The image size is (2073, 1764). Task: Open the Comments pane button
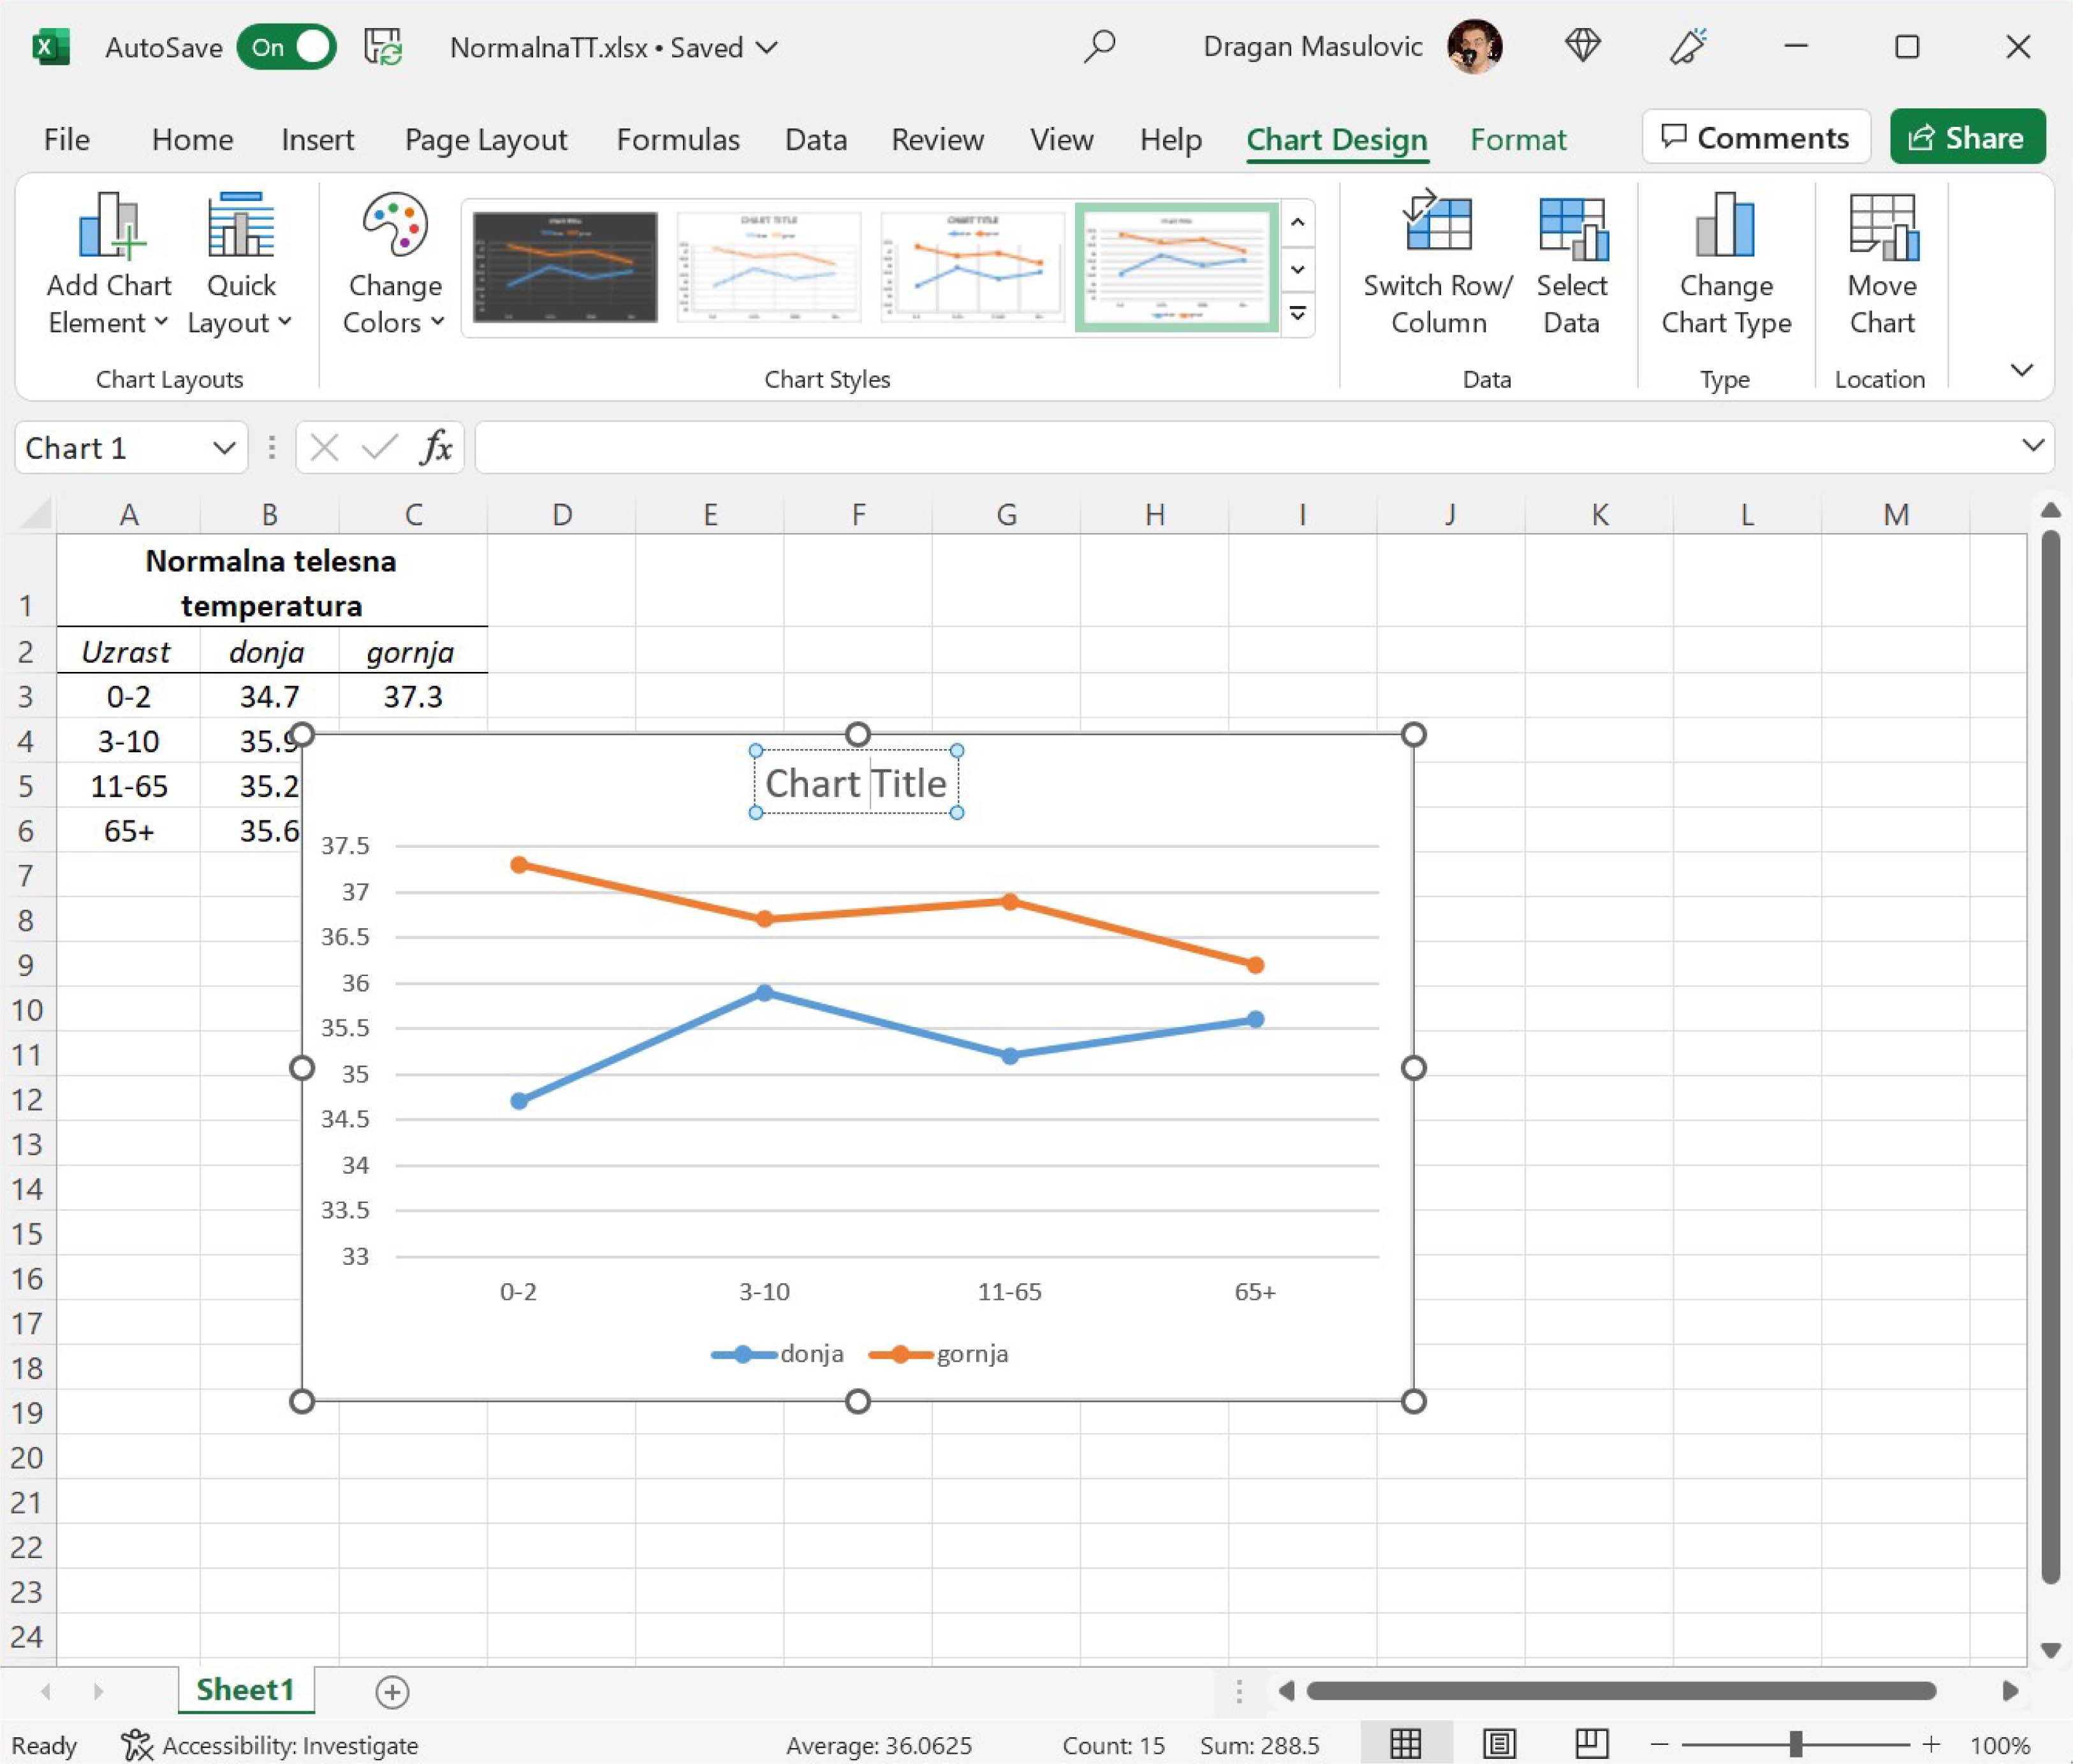point(1755,137)
